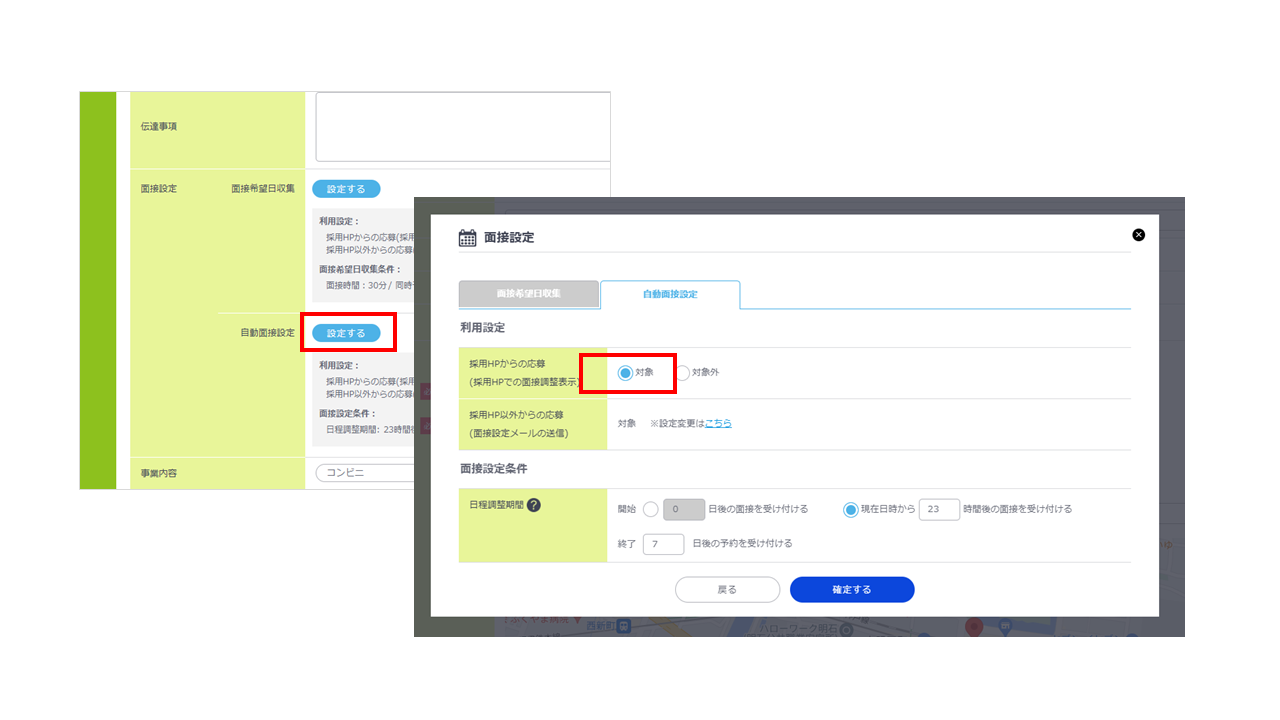1280x720 pixels.
Task: Click 設定する next to 自動面接設定
Action: [x=346, y=333]
